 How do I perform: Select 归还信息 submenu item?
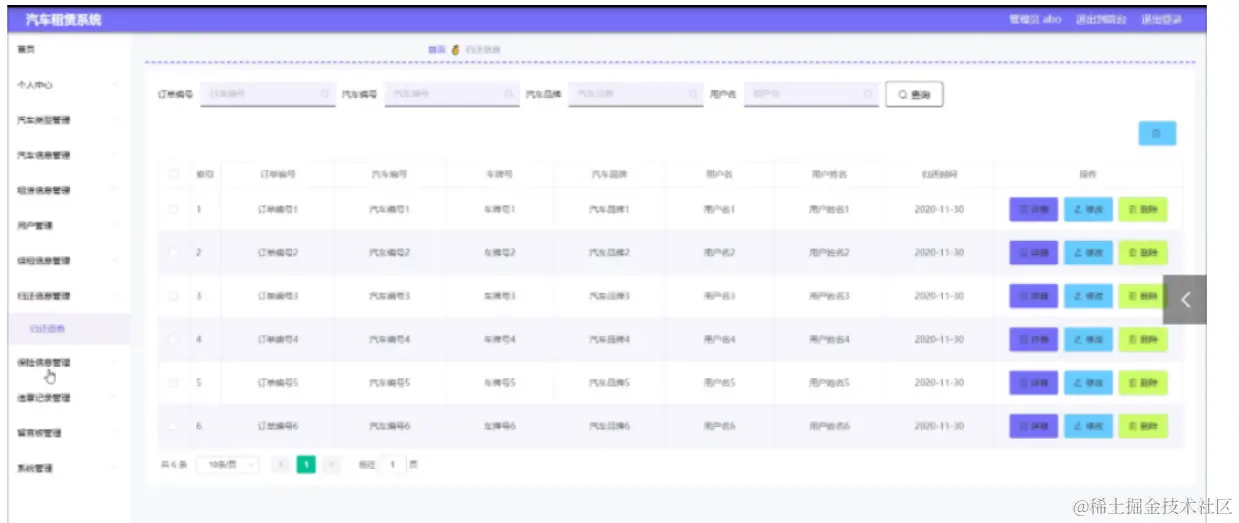[68, 329]
